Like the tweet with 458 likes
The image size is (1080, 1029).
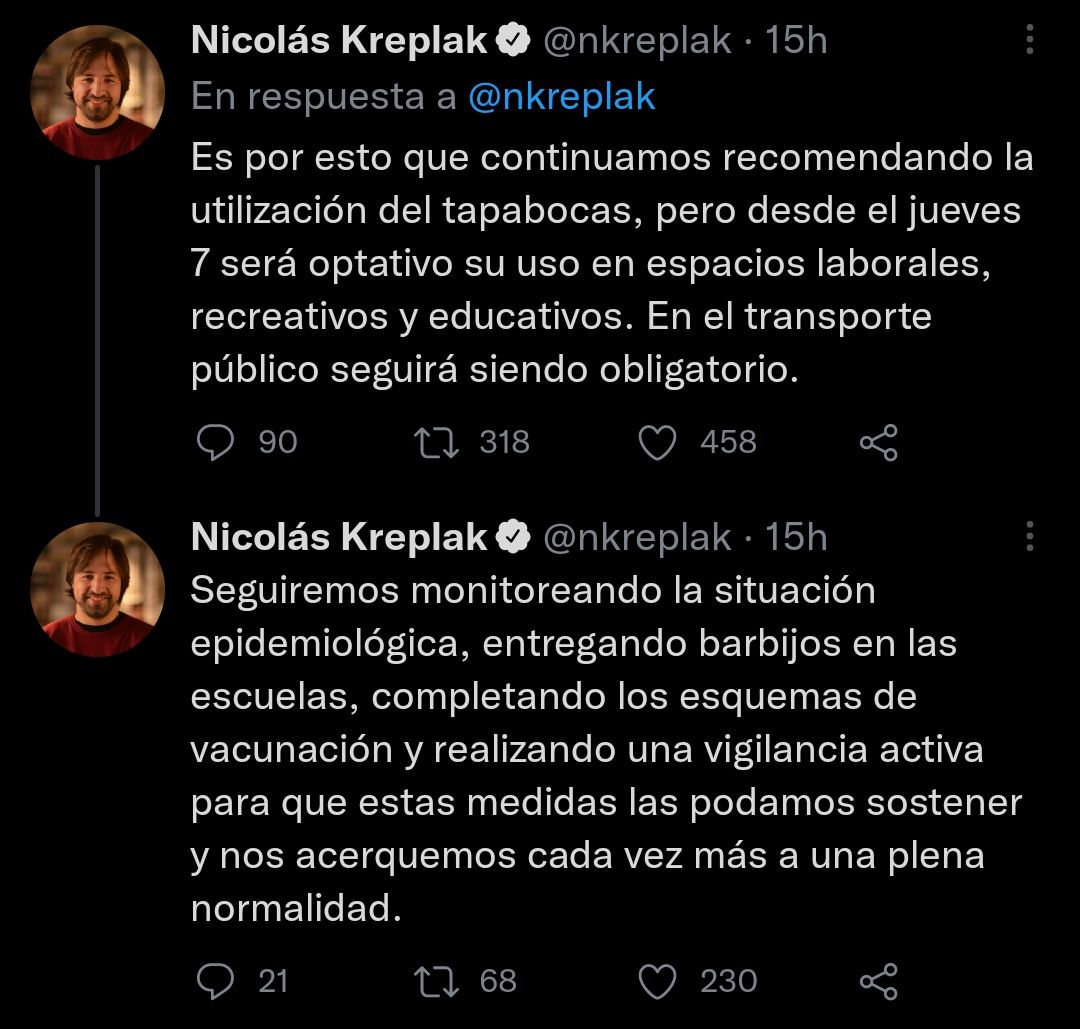point(657,442)
